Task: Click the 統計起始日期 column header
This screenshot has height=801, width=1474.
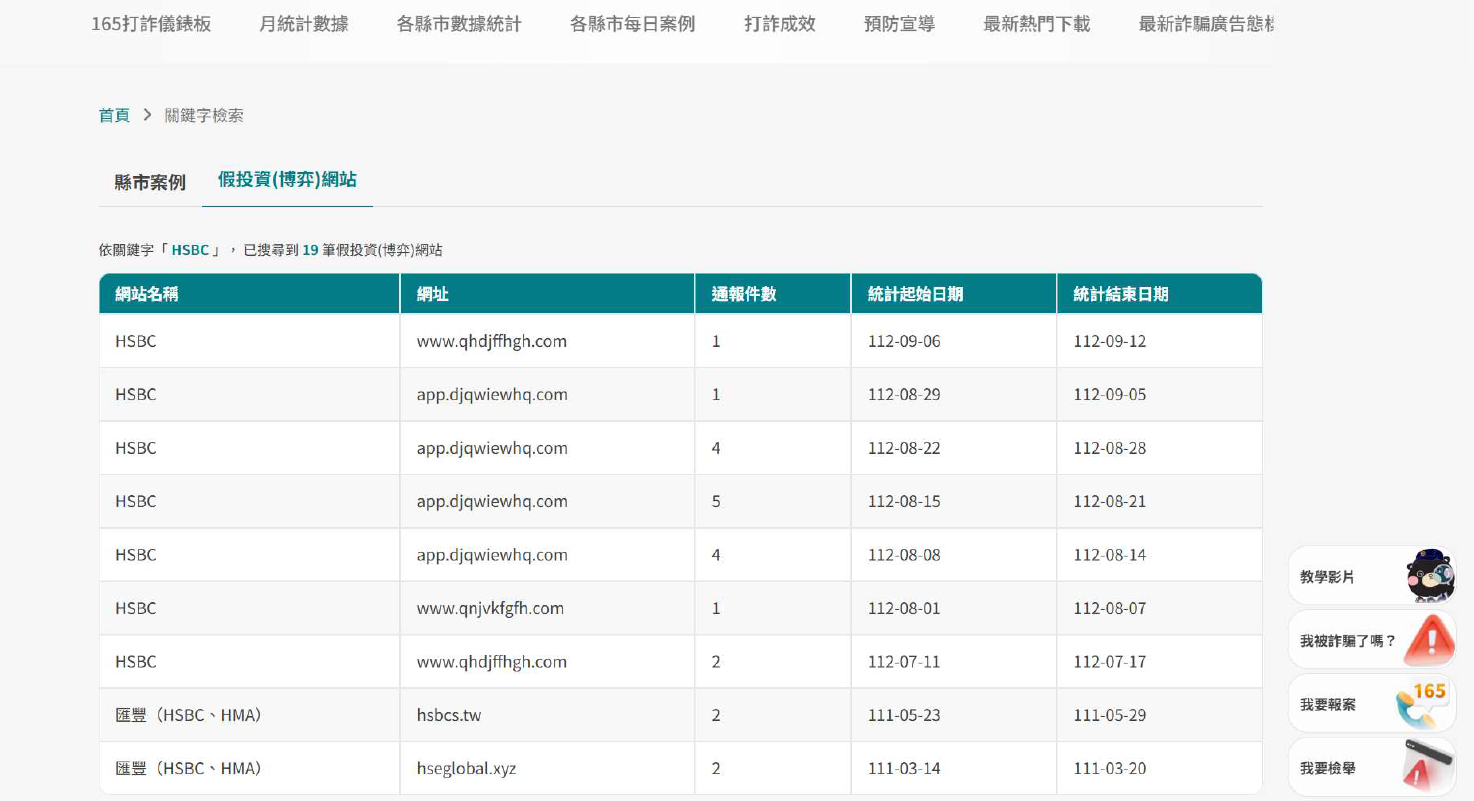Action: point(915,294)
